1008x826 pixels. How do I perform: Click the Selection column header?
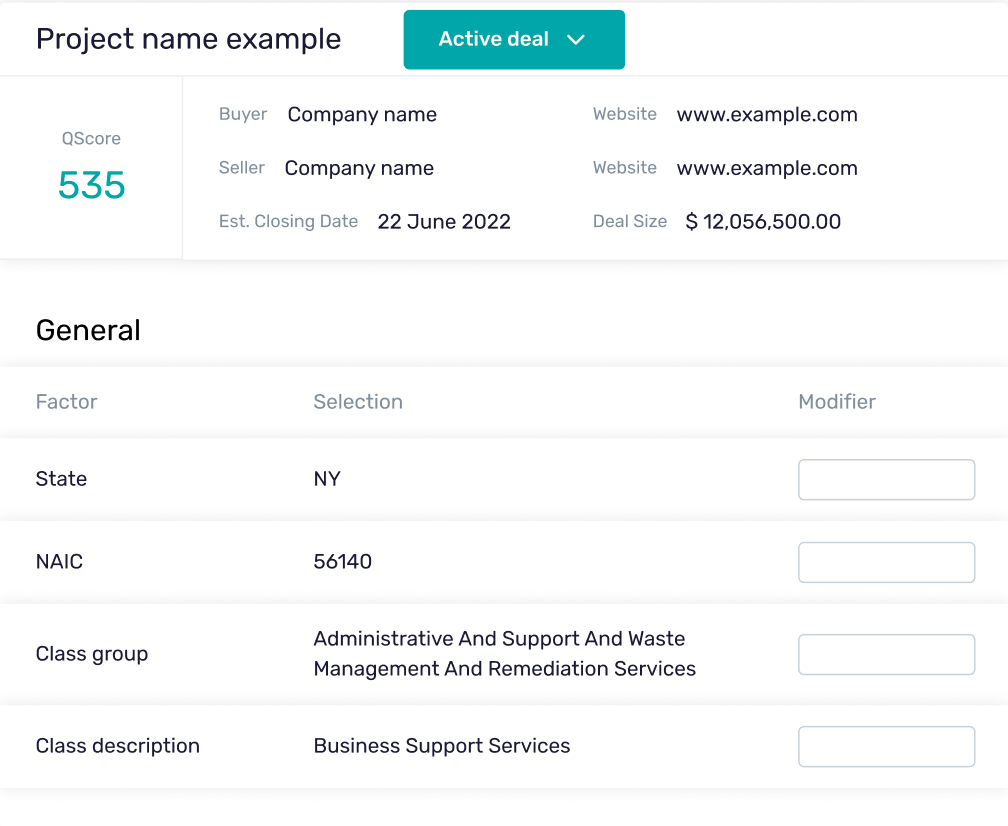click(358, 401)
